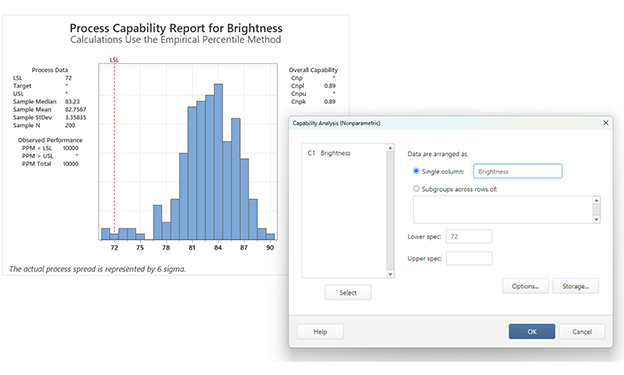Click the Overall Capability heading
This screenshot has width=624, height=375.
pos(313,70)
